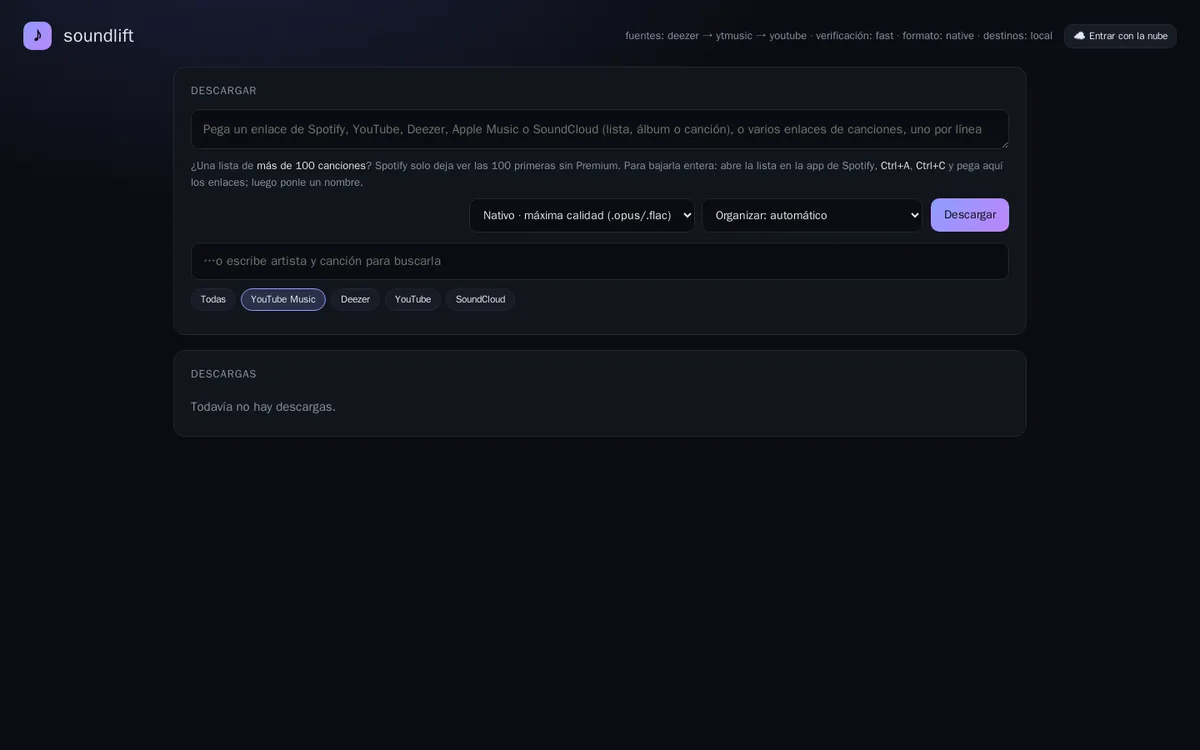Viewport: 1200px width, 750px height.
Task: Click the DESCARGAS section heading
Action: pos(224,374)
